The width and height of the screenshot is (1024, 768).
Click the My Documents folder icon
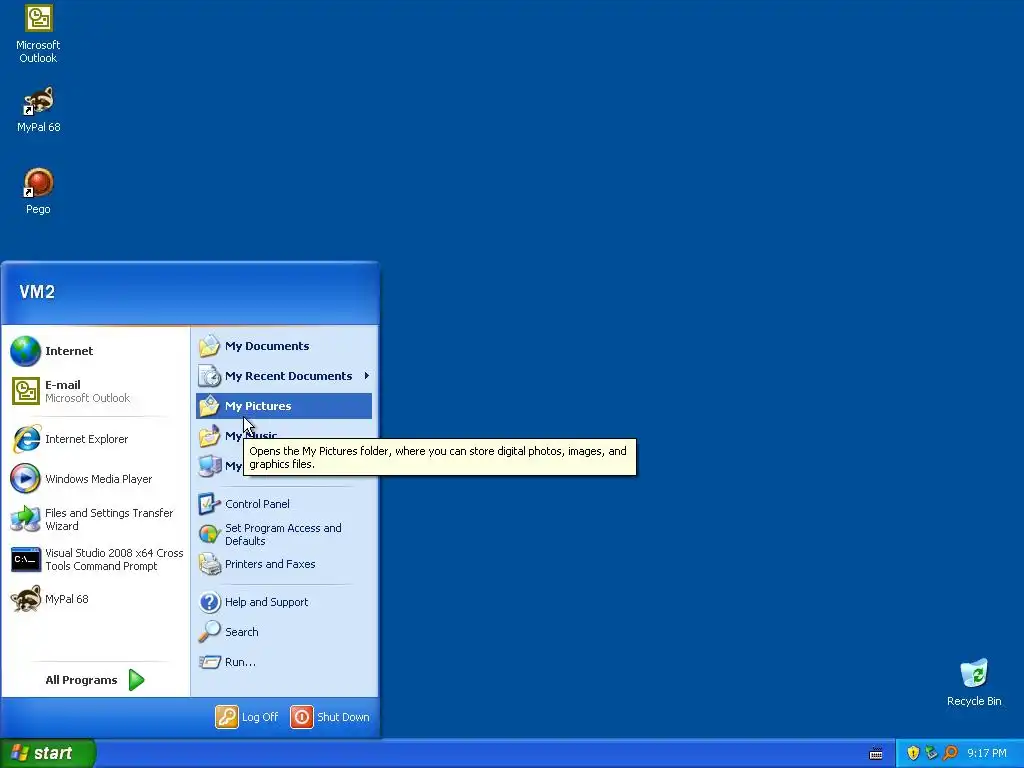pyautogui.click(x=209, y=346)
